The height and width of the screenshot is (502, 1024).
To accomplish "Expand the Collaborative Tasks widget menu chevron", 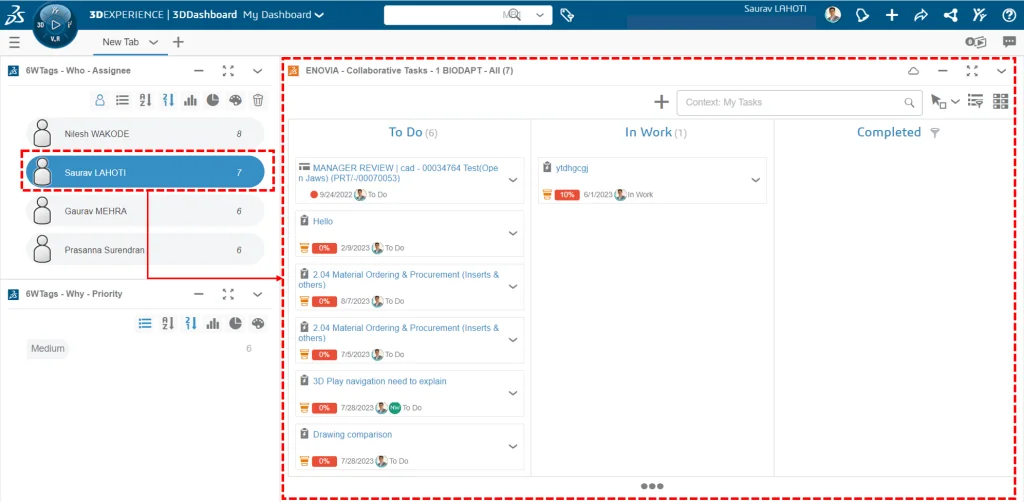I will pos(1001,71).
